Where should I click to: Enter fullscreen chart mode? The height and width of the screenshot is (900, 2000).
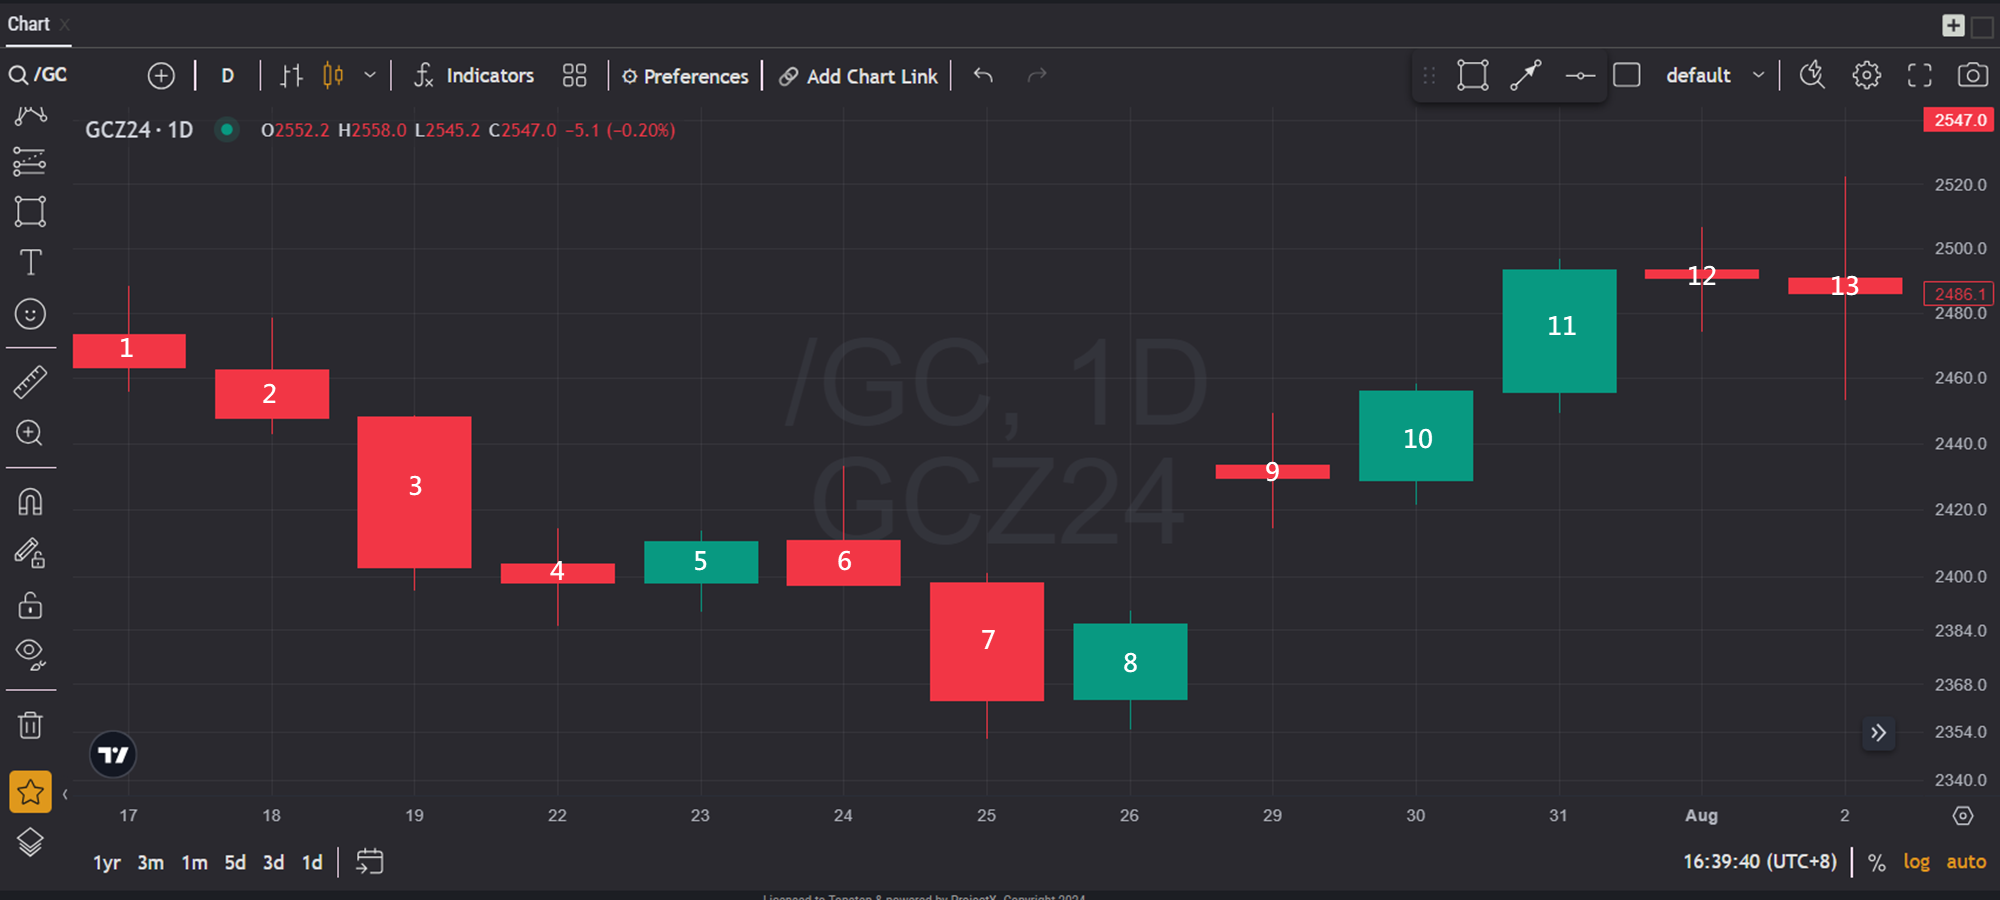(1919, 75)
